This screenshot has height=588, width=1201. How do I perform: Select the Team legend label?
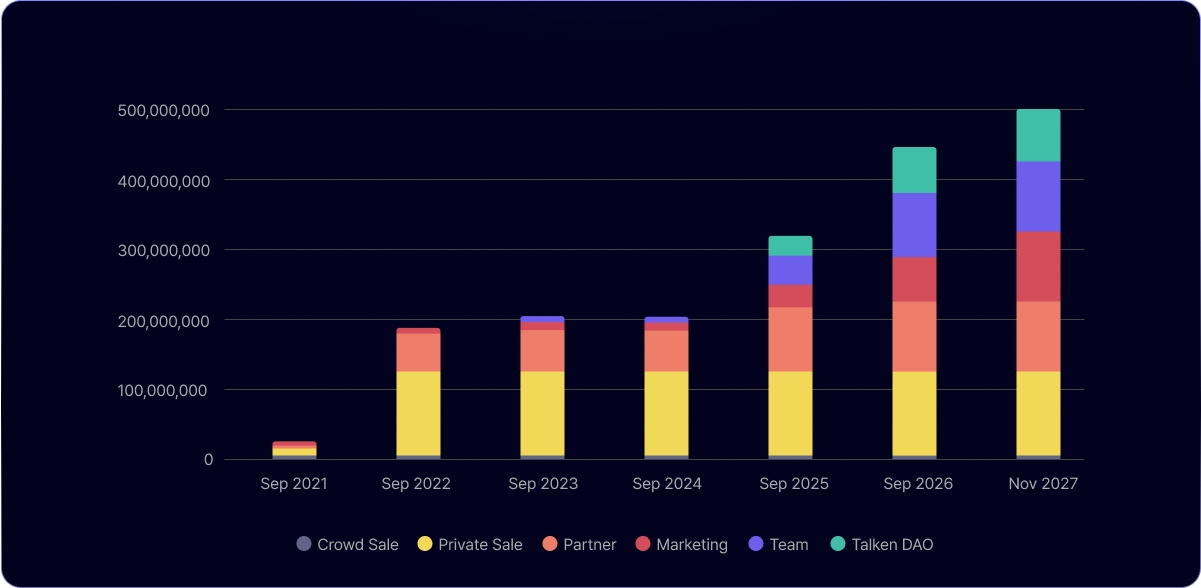tap(789, 545)
